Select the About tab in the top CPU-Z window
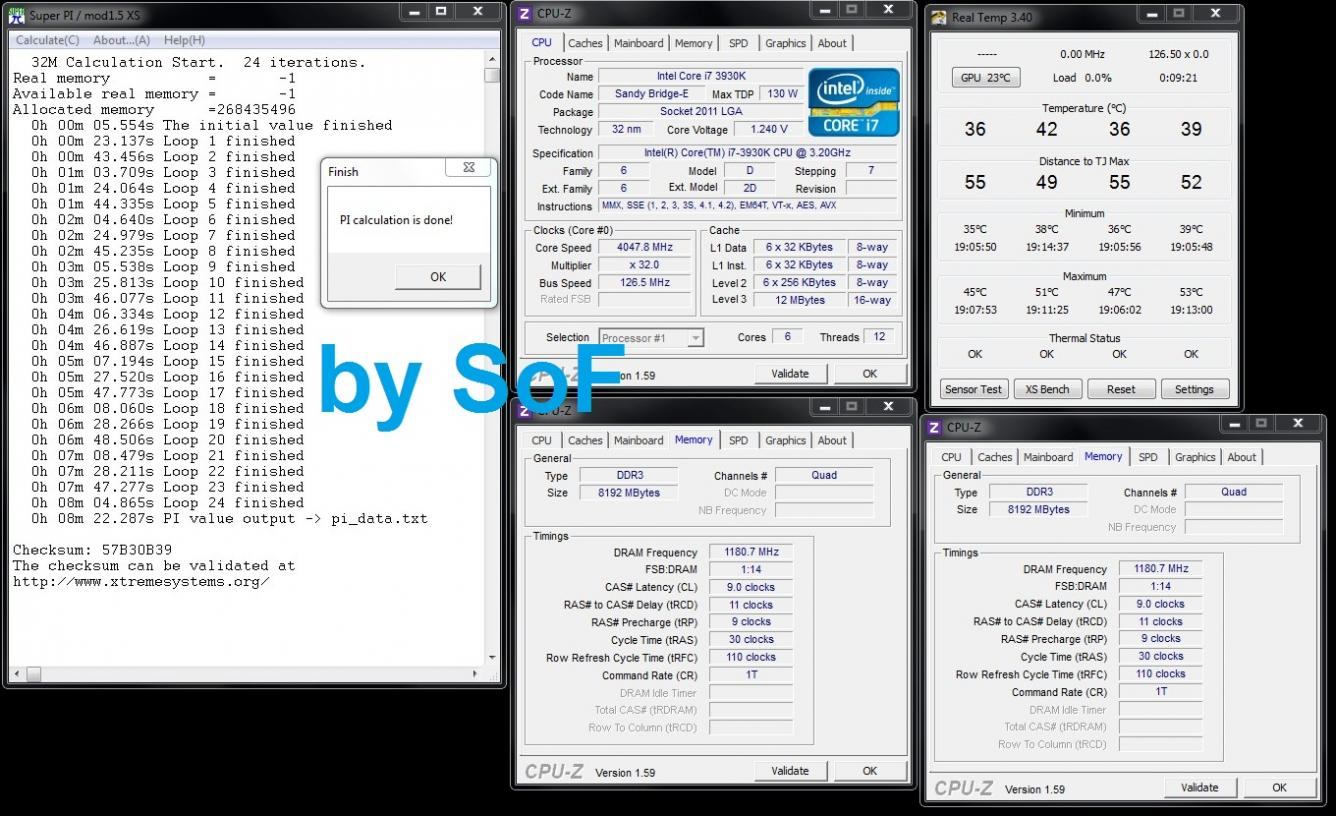 tap(832, 43)
